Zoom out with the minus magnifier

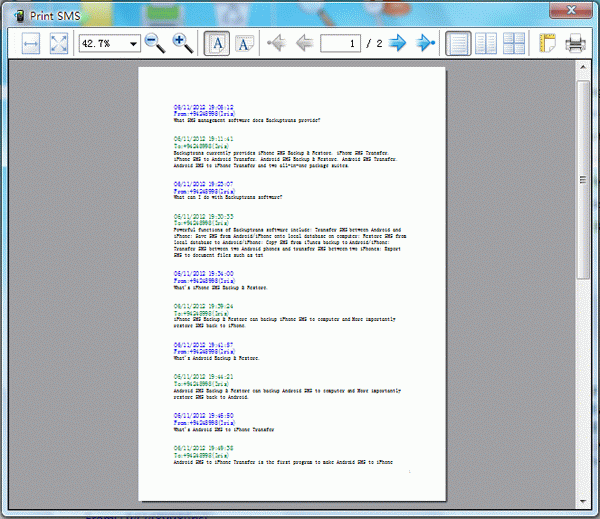tap(155, 43)
